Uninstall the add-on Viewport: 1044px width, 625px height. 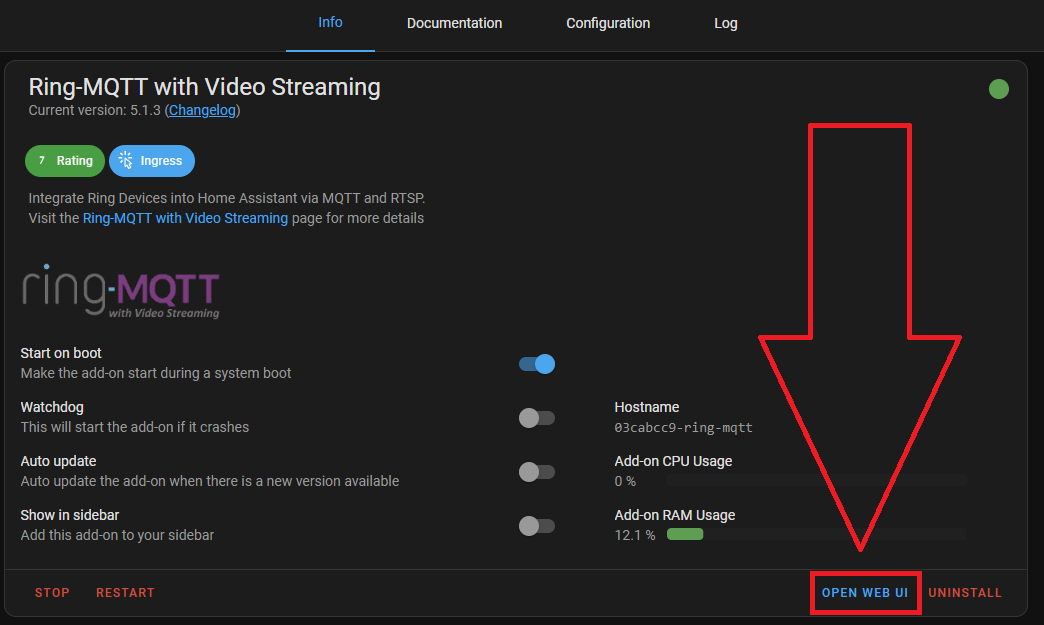(965, 593)
